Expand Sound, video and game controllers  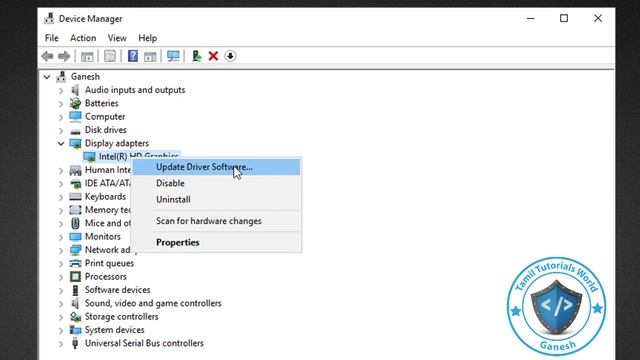pyautogui.click(x=61, y=304)
